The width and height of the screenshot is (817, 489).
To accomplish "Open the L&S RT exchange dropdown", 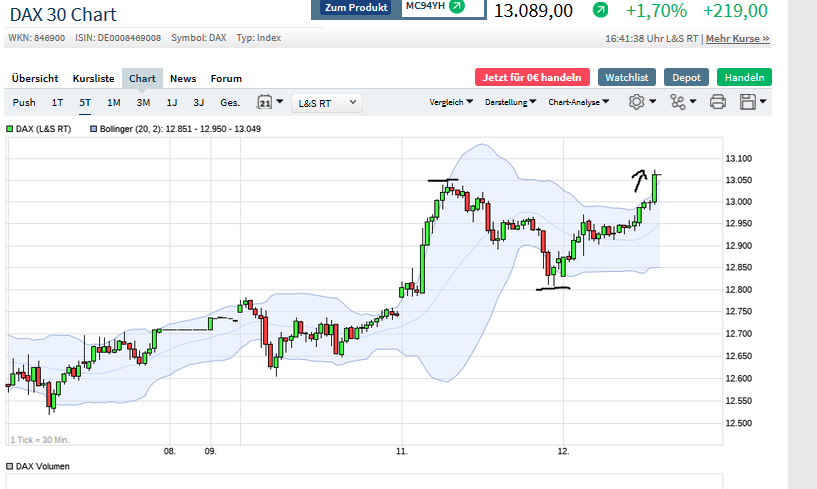I will coord(326,102).
